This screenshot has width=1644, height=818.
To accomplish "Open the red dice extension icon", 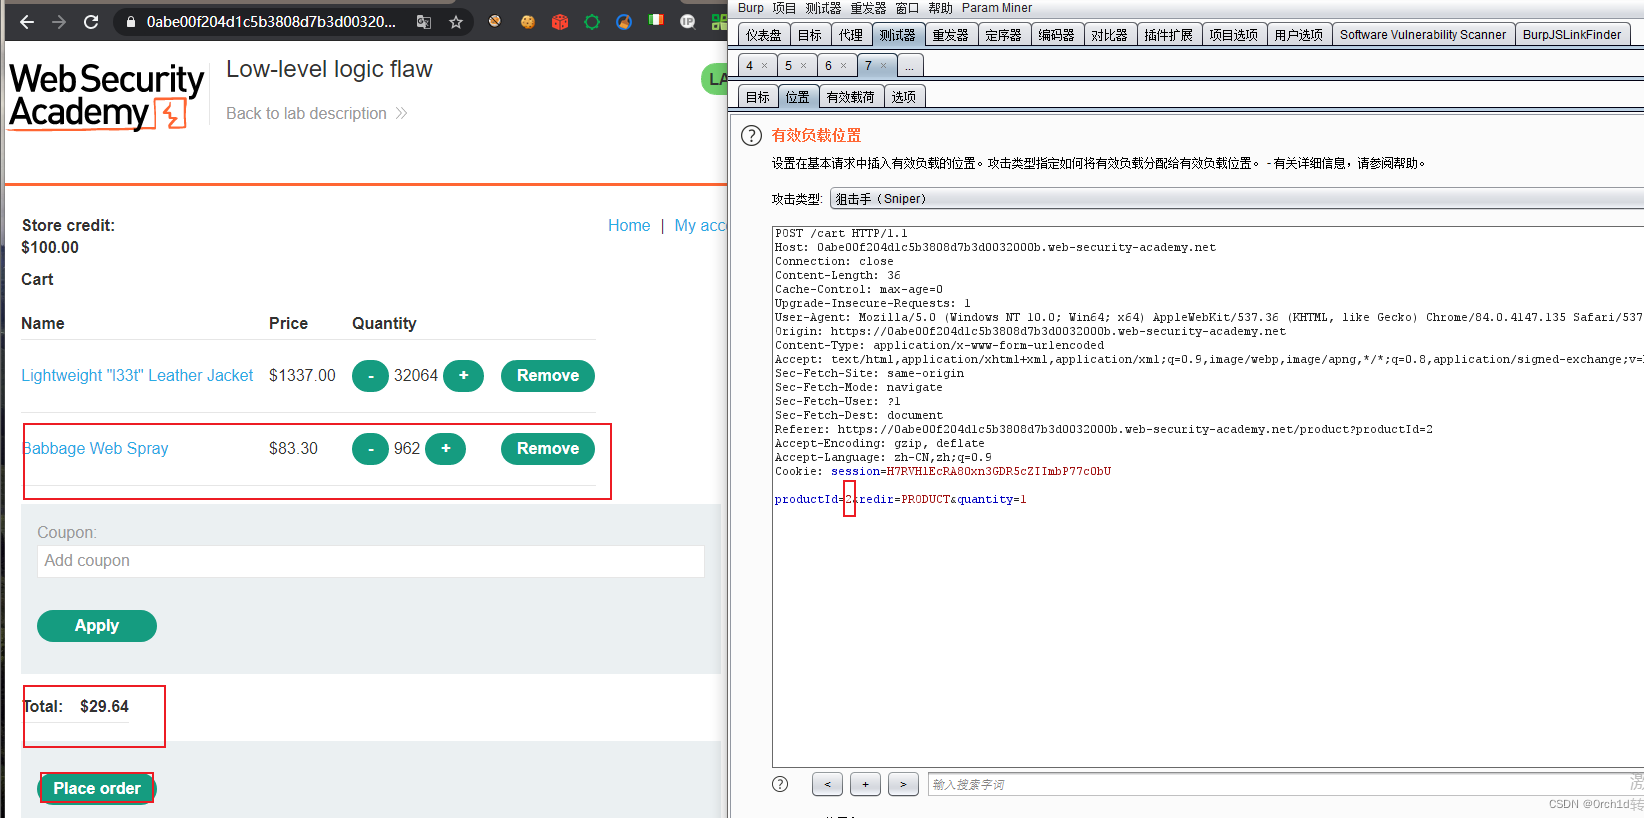I will pos(560,21).
